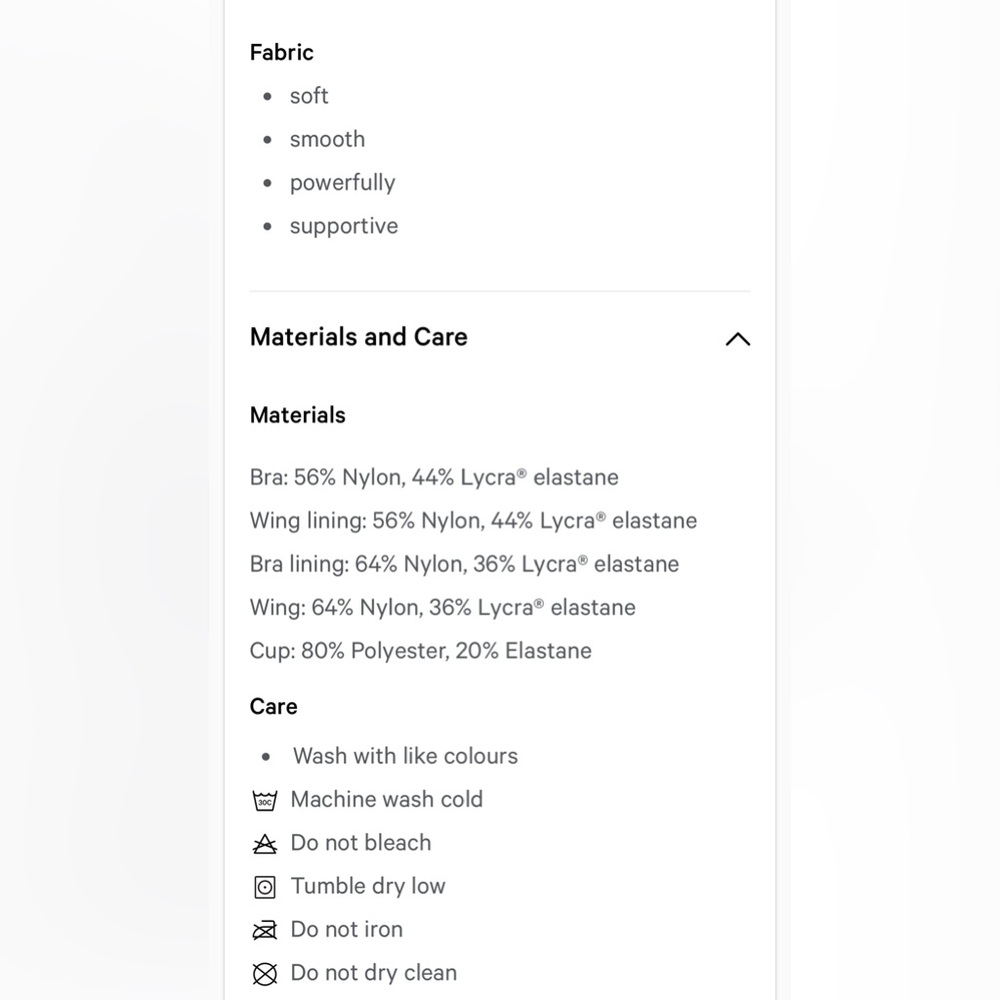The height and width of the screenshot is (1000, 1000).
Task: Click the do not iron icon
Action: pyautogui.click(x=265, y=930)
